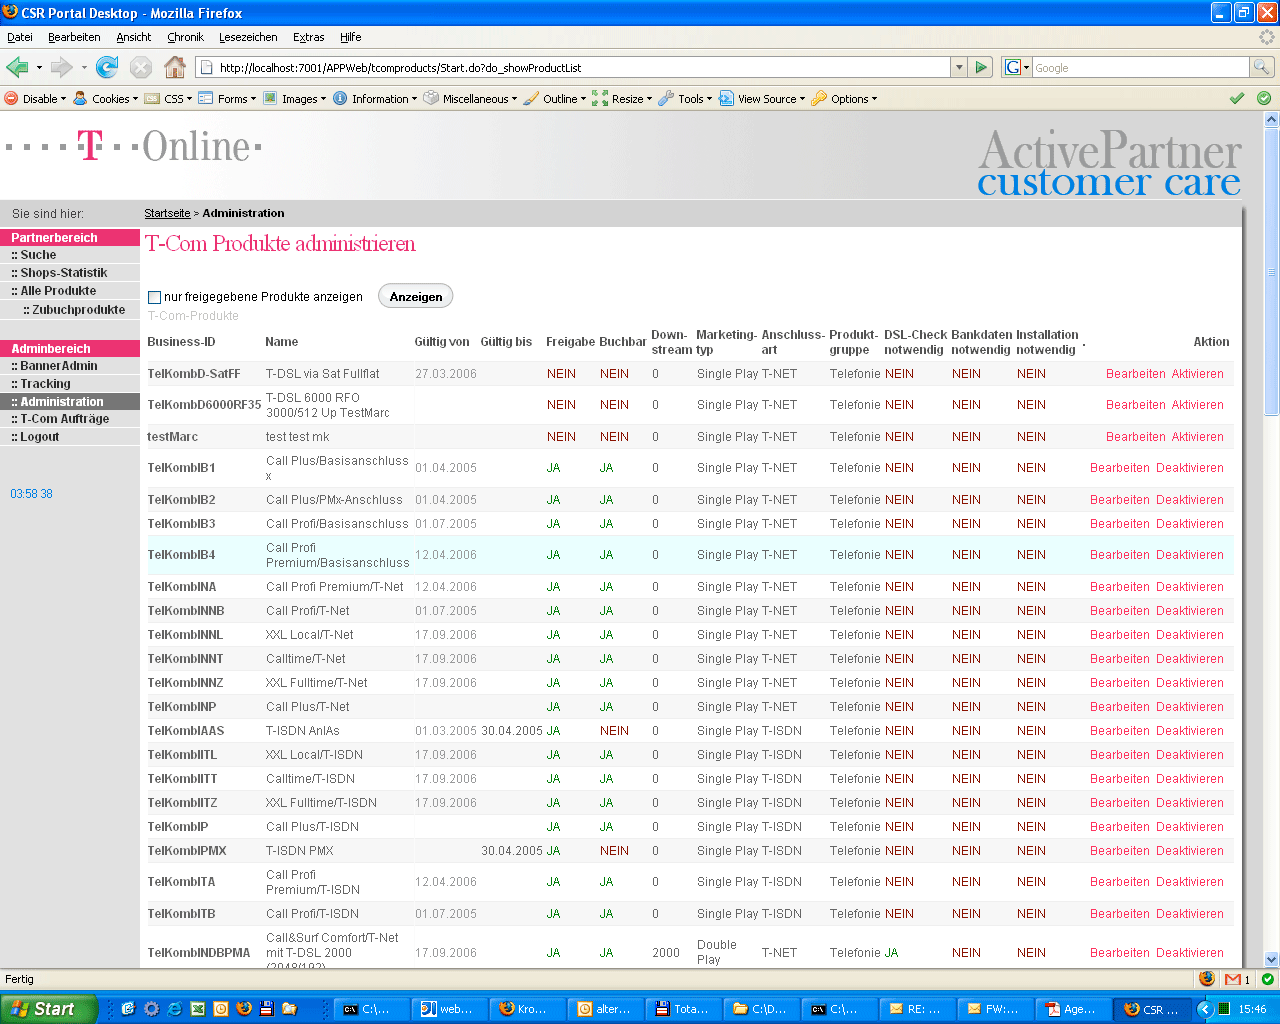Click the Home icon in navigation toolbar
This screenshot has height=1024, width=1280.
point(175,67)
